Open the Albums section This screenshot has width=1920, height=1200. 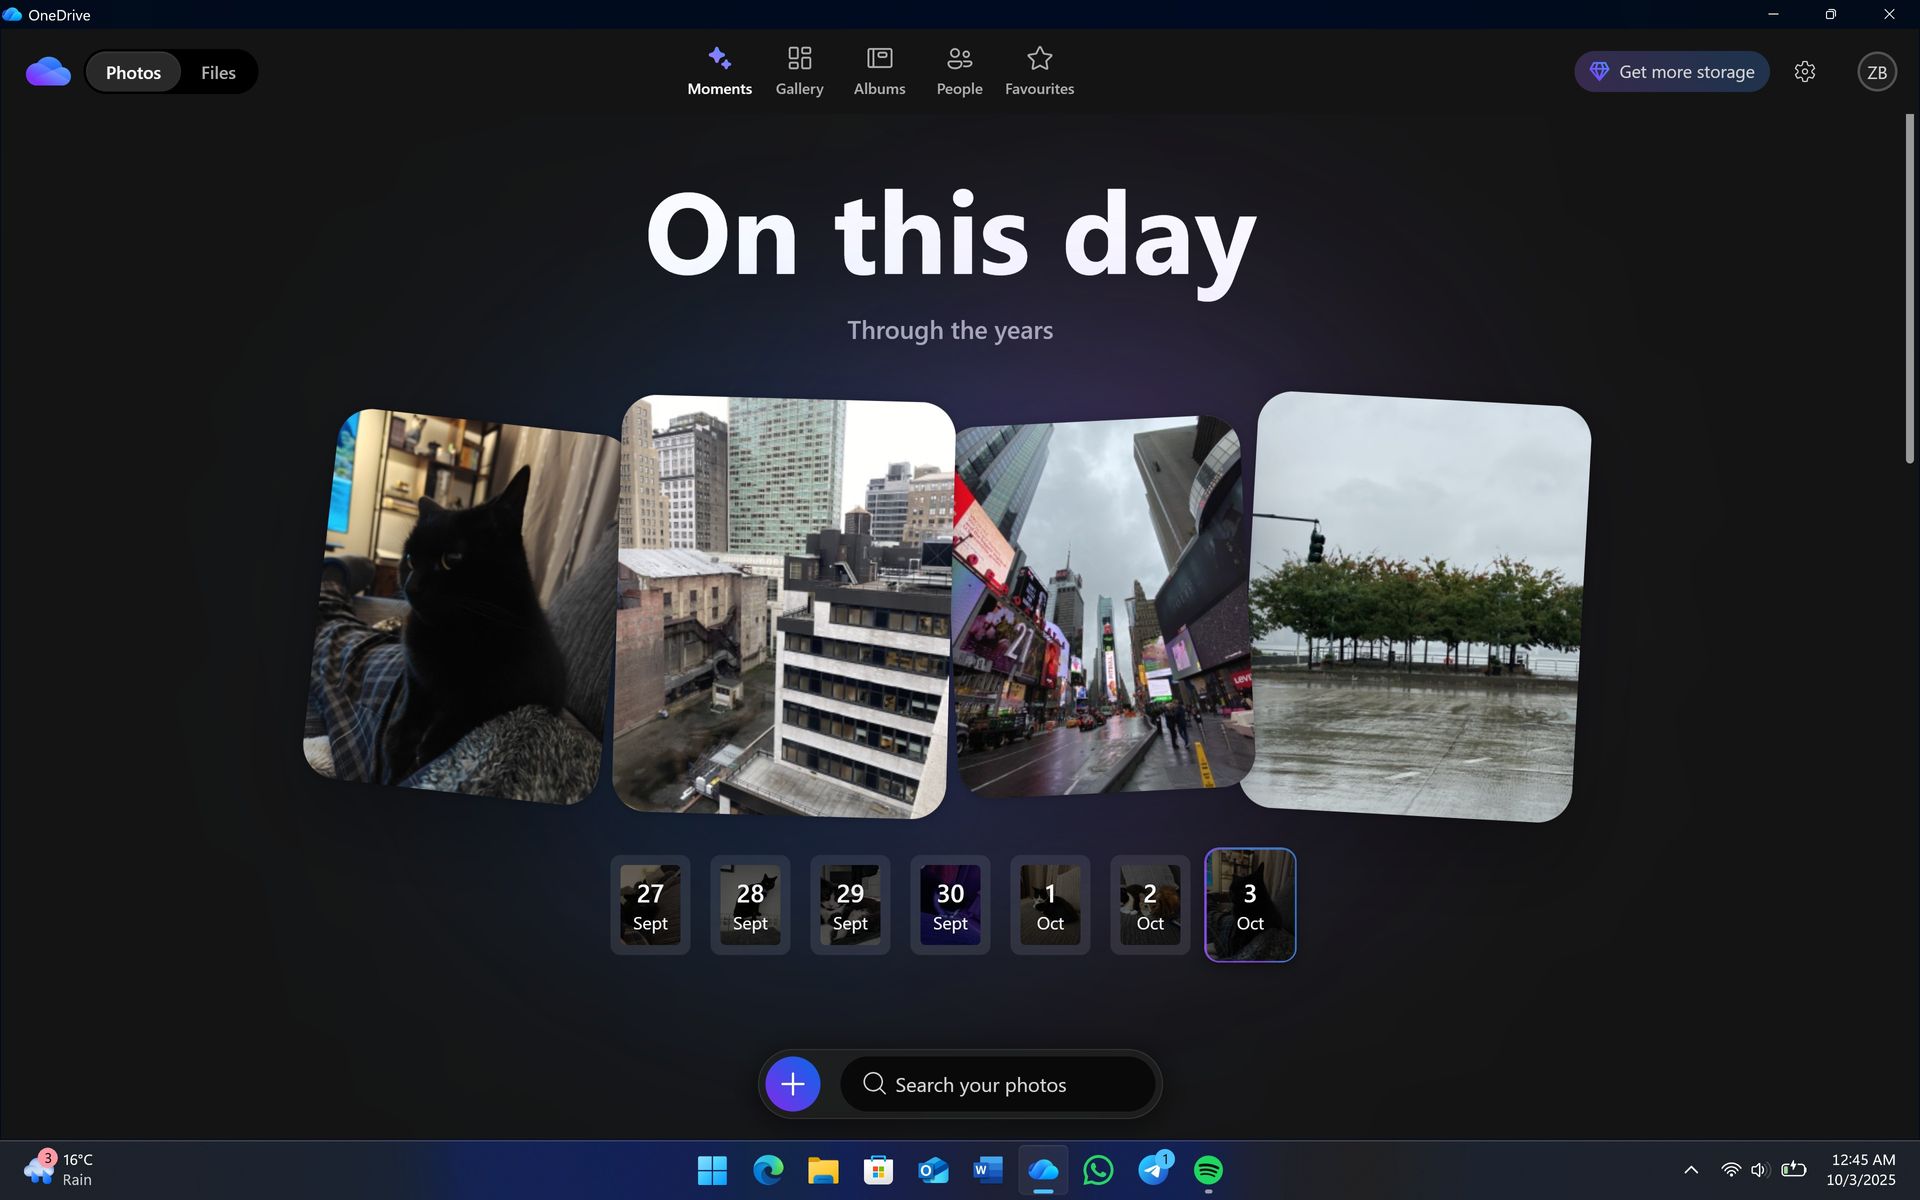coord(878,70)
